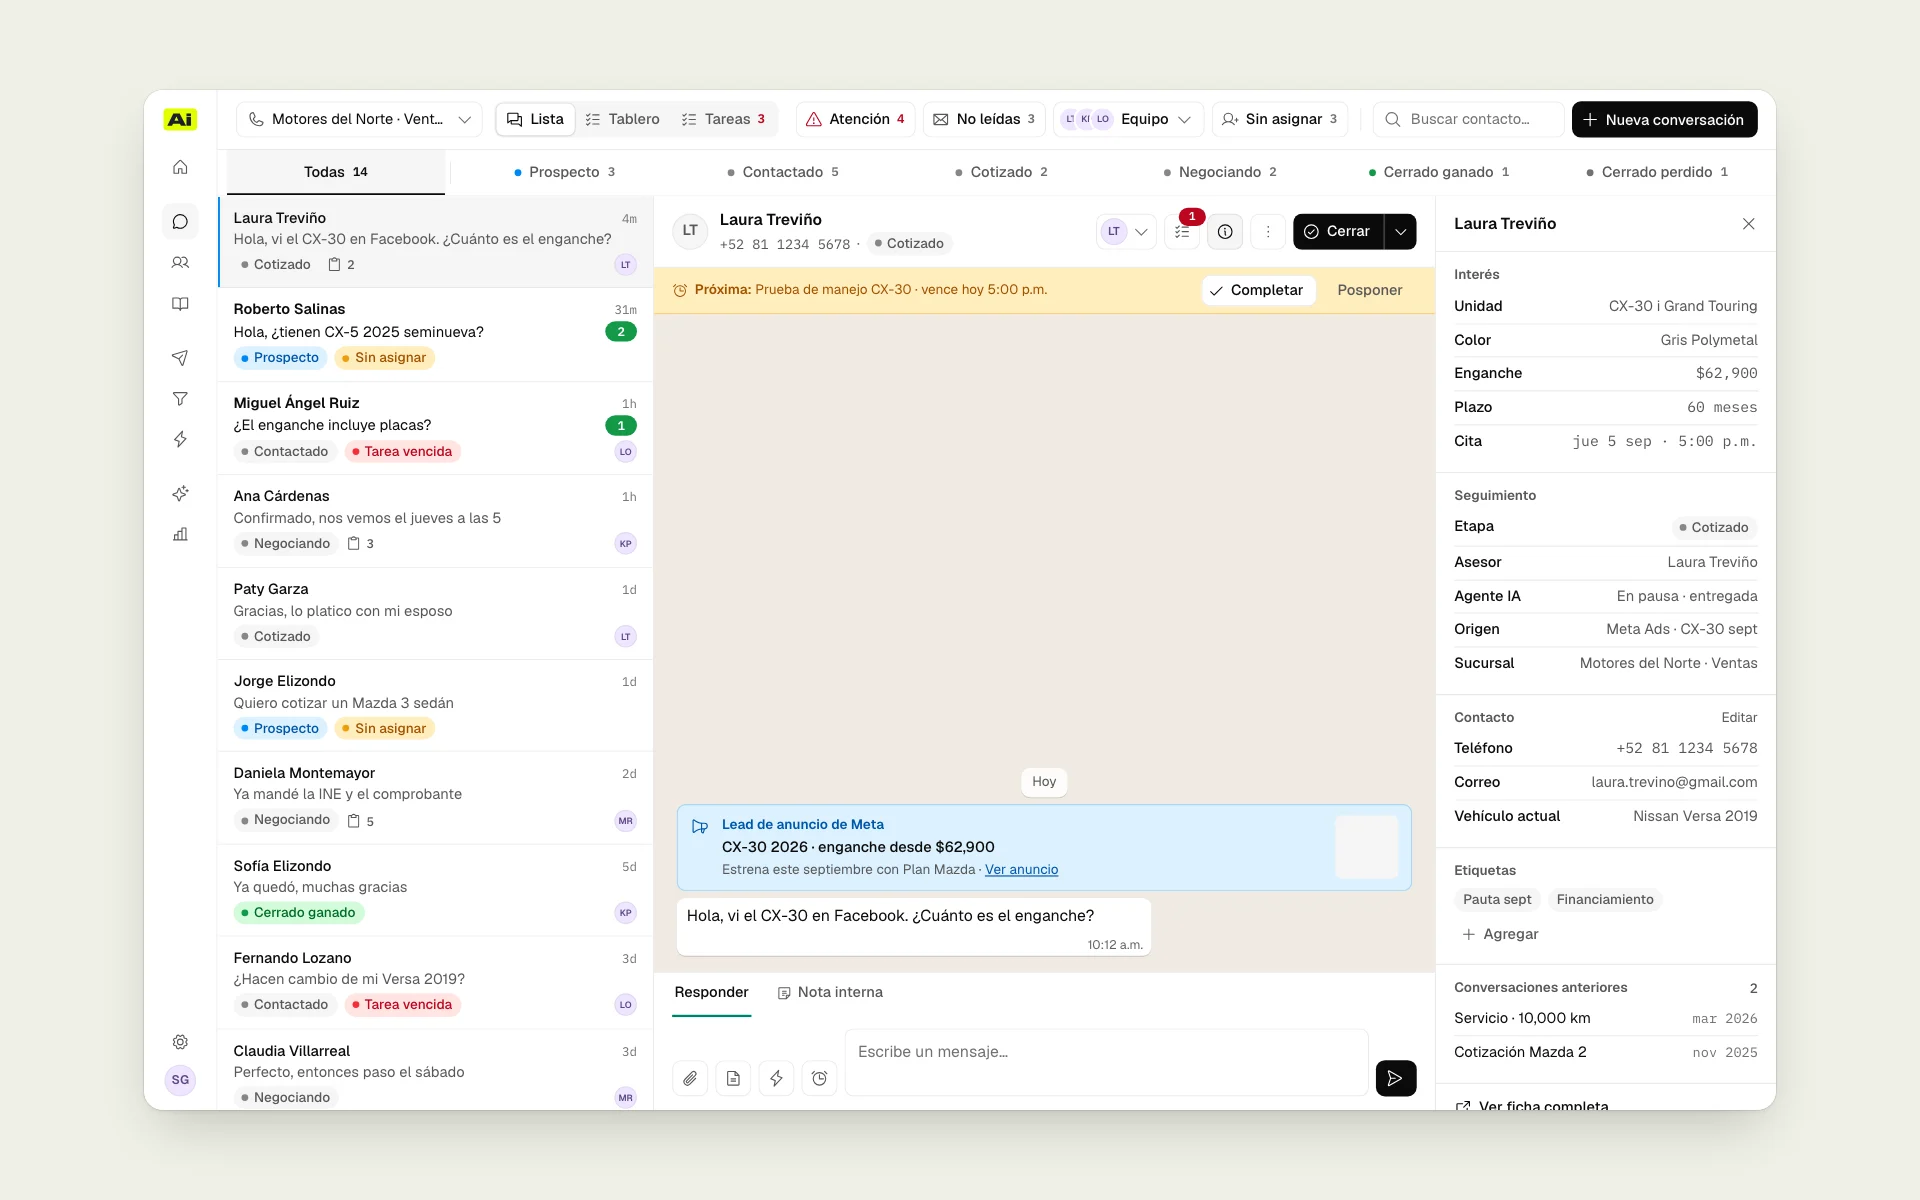Switch to Tareas view
The image size is (1920, 1200).
(x=723, y=119)
